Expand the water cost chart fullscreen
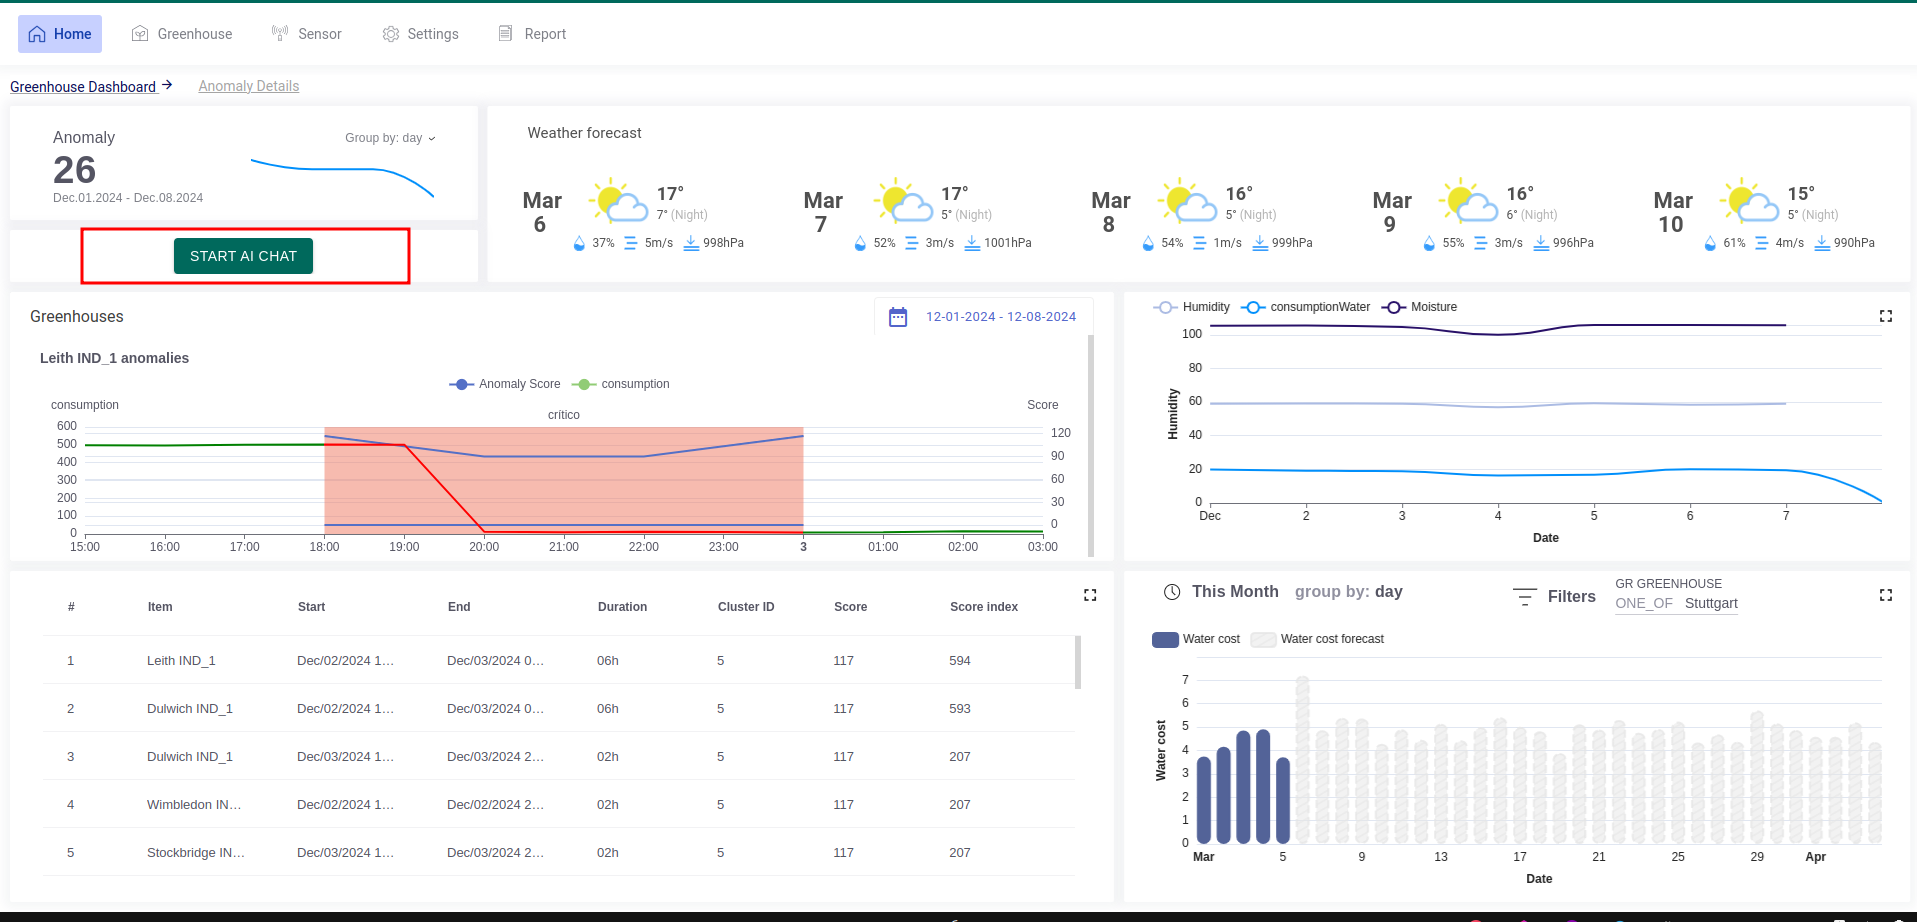1917x922 pixels. tap(1885, 595)
